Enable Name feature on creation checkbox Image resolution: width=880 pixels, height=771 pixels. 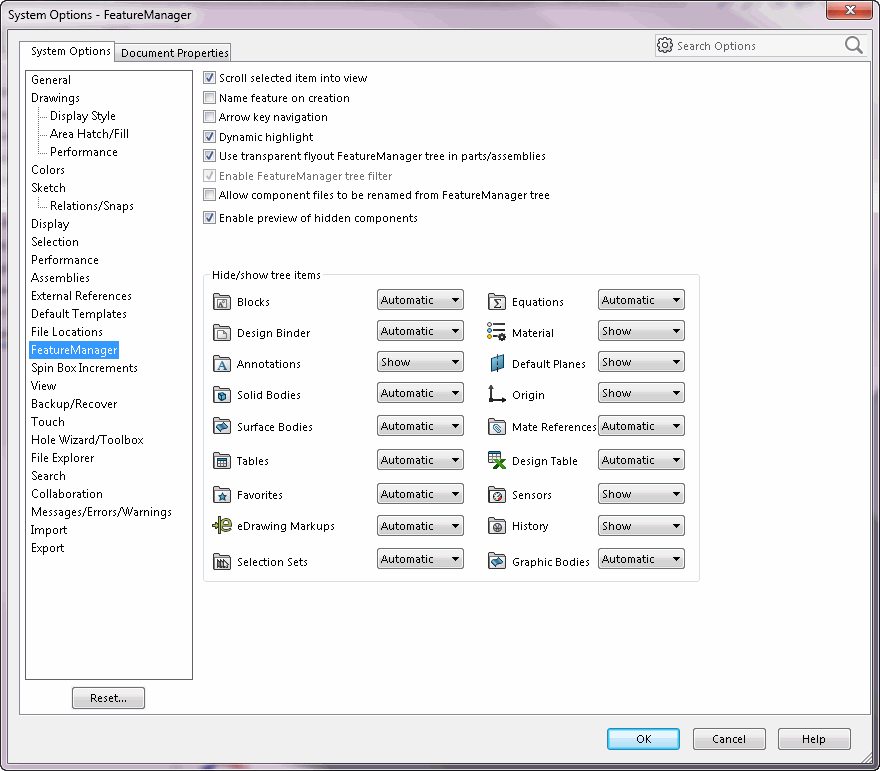coord(209,98)
